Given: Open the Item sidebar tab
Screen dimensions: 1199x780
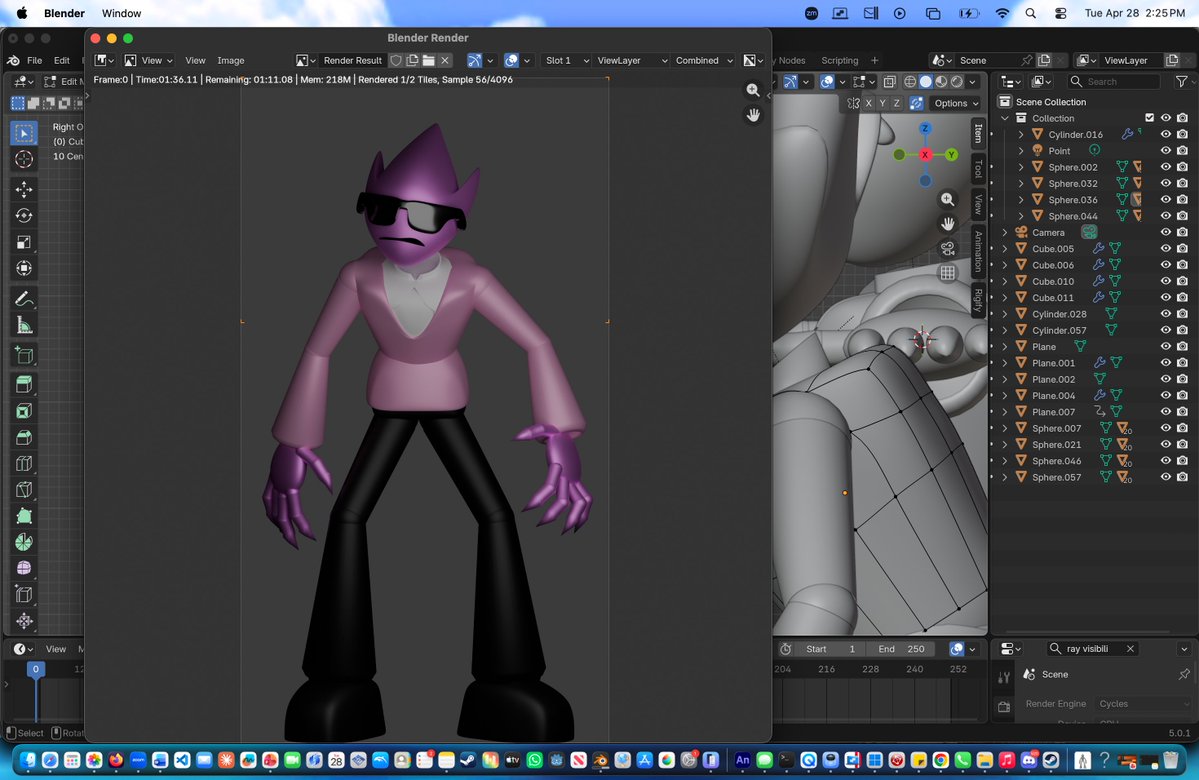Looking at the screenshot, I should coord(978,134).
